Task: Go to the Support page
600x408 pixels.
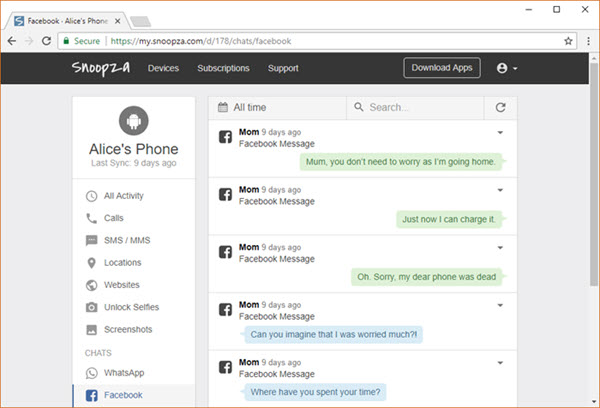Action: [x=283, y=68]
